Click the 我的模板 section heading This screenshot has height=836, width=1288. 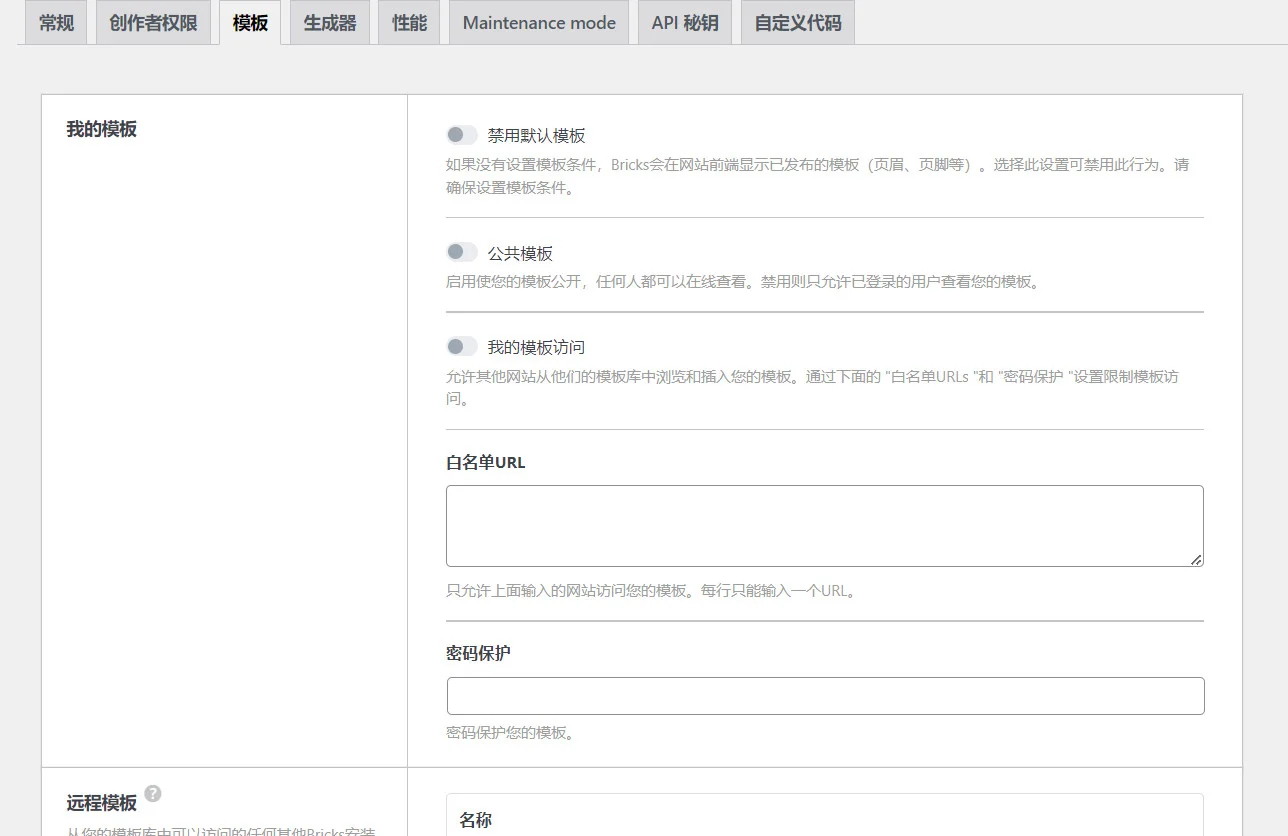(x=102, y=129)
